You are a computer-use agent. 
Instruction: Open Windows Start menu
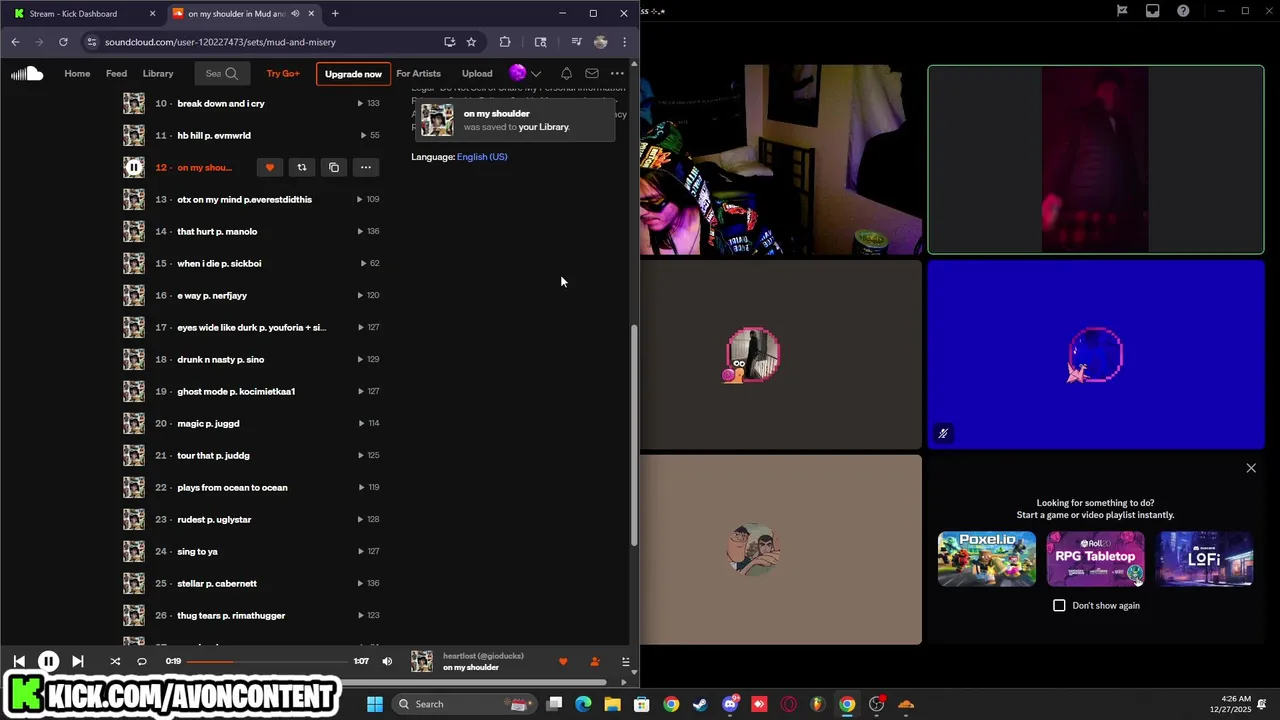[375, 704]
